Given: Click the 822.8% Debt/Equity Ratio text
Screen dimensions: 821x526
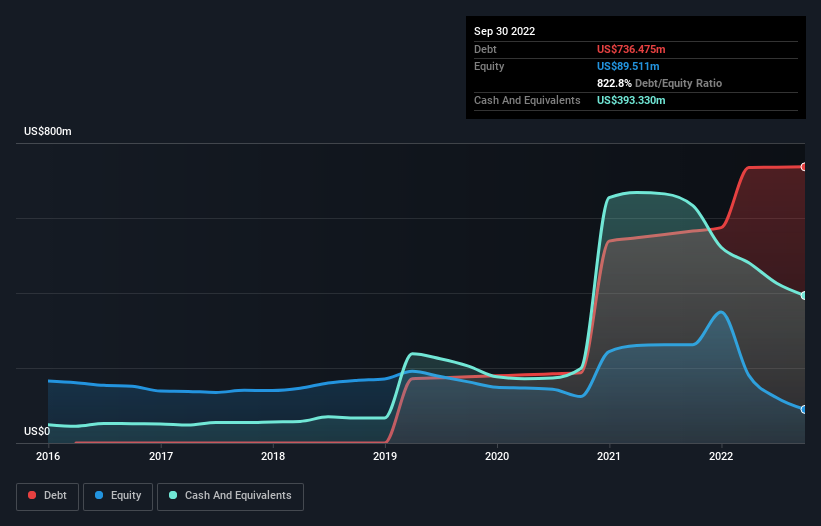Looking at the screenshot, I should click(659, 83).
